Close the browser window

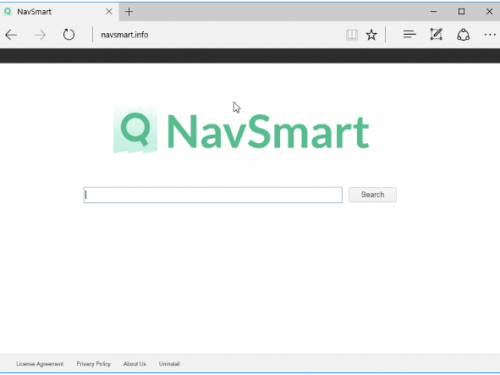coord(489,12)
